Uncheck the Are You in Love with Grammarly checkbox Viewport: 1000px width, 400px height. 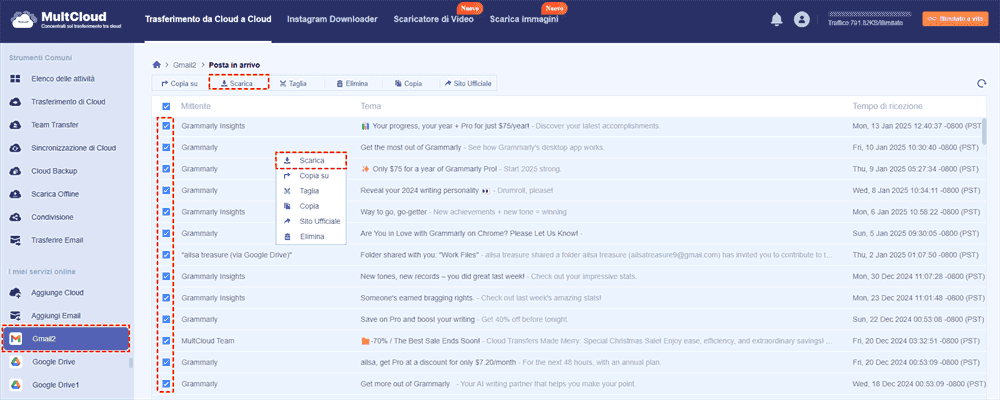pos(166,233)
